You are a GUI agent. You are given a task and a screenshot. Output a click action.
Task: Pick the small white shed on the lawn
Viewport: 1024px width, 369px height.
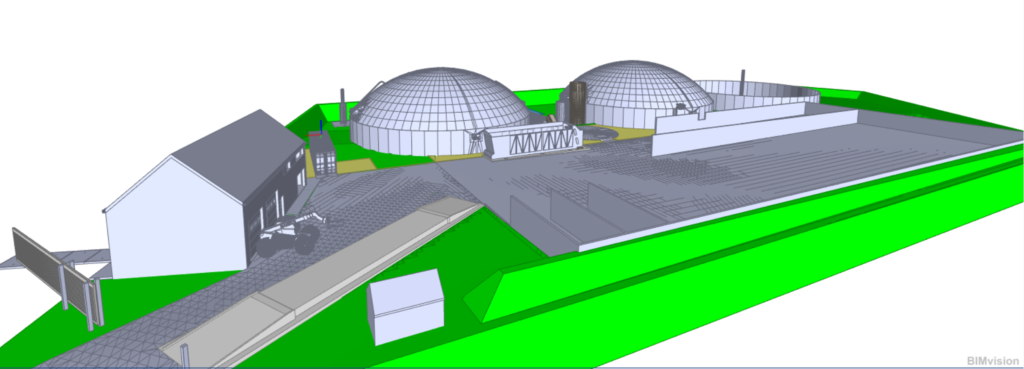406,306
